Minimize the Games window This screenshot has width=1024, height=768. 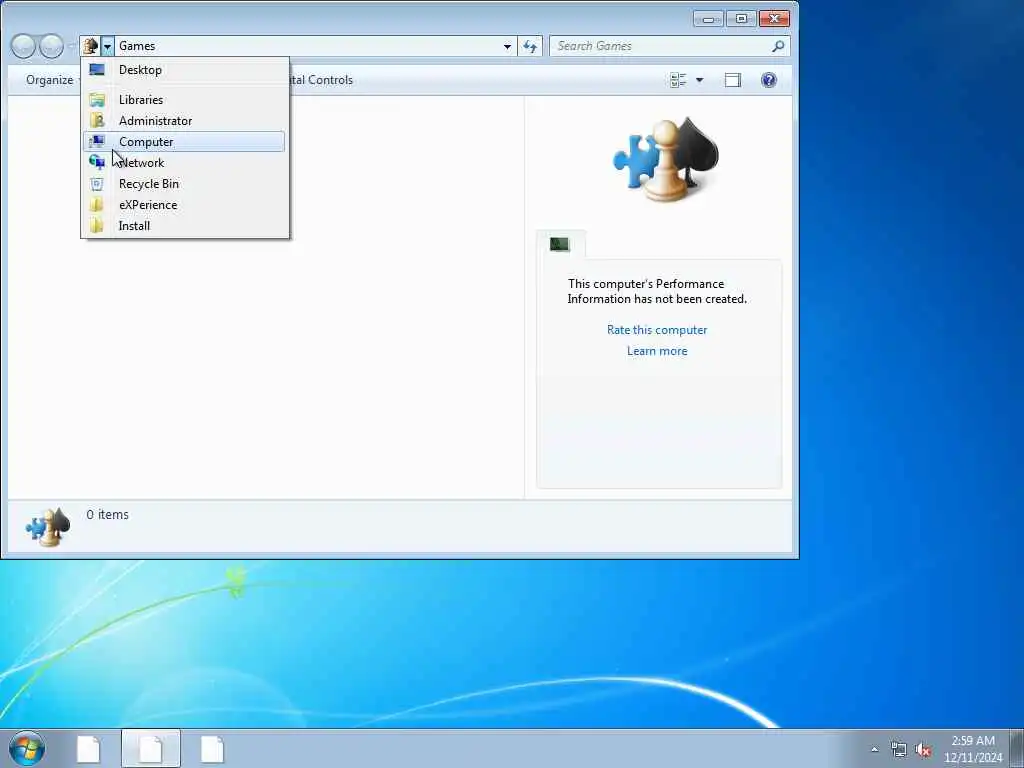pos(709,19)
